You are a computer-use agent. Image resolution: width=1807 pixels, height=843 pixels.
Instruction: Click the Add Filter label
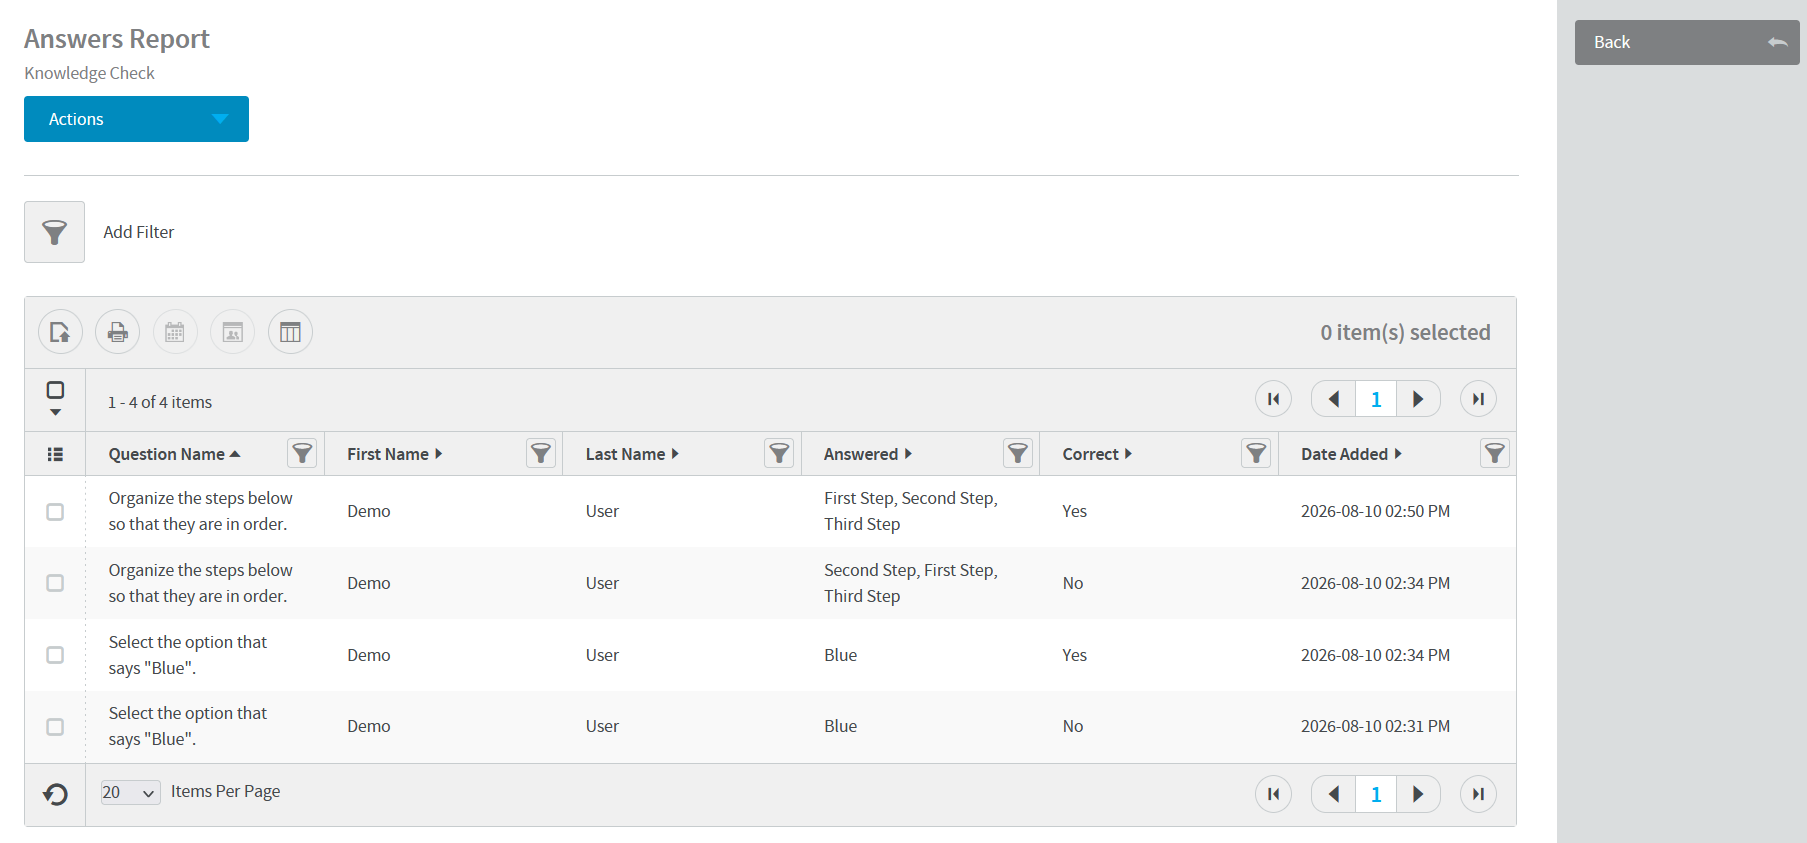tap(139, 232)
